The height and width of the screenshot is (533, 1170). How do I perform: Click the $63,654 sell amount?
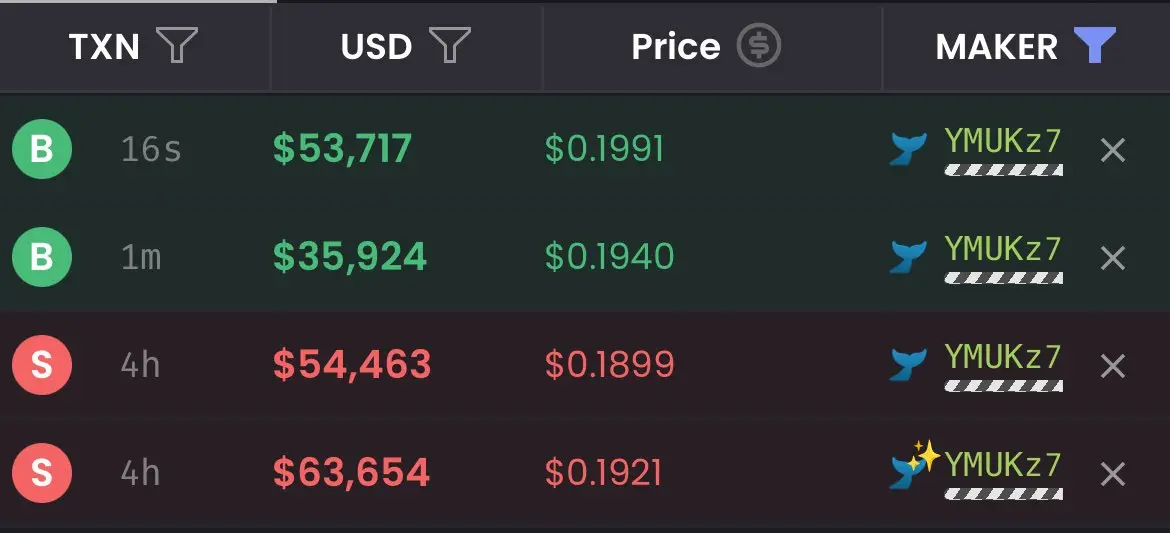(x=351, y=473)
